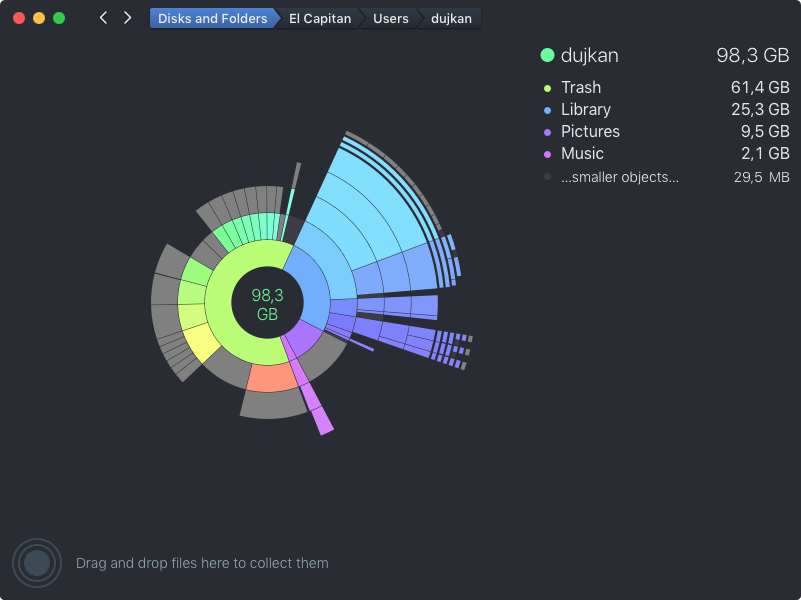
Task: Click the blue Library color dot
Action: click(547, 110)
